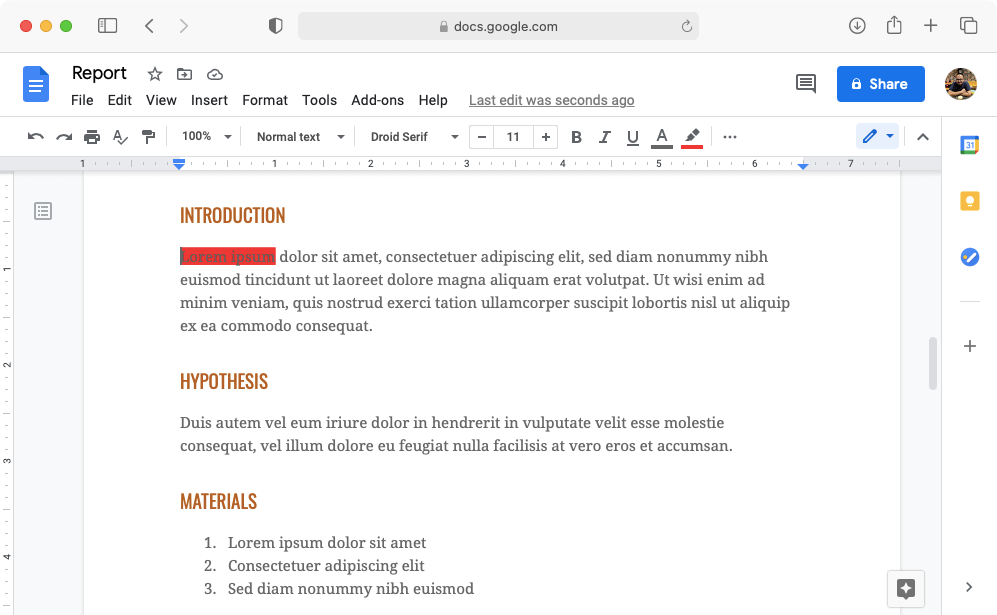Image resolution: width=997 pixels, height=615 pixels.
Task: Open the Add-ons menu
Action: [x=378, y=100]
